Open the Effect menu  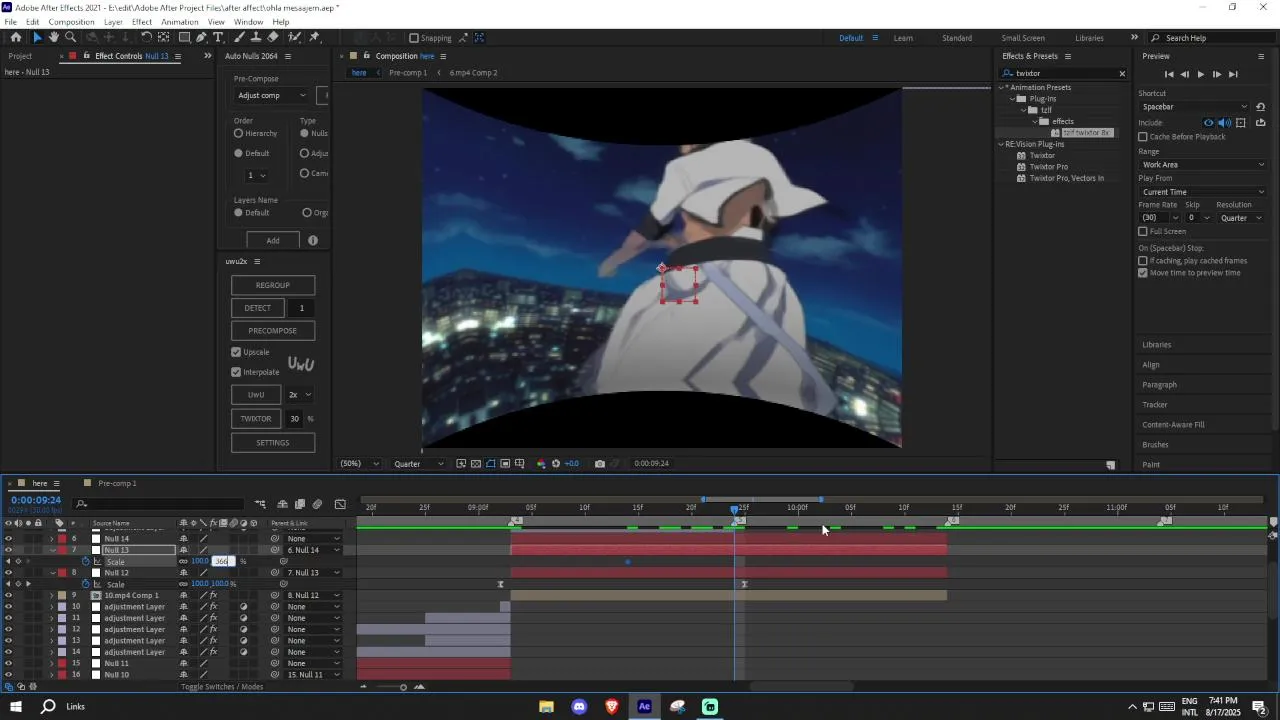coord(142,22)
